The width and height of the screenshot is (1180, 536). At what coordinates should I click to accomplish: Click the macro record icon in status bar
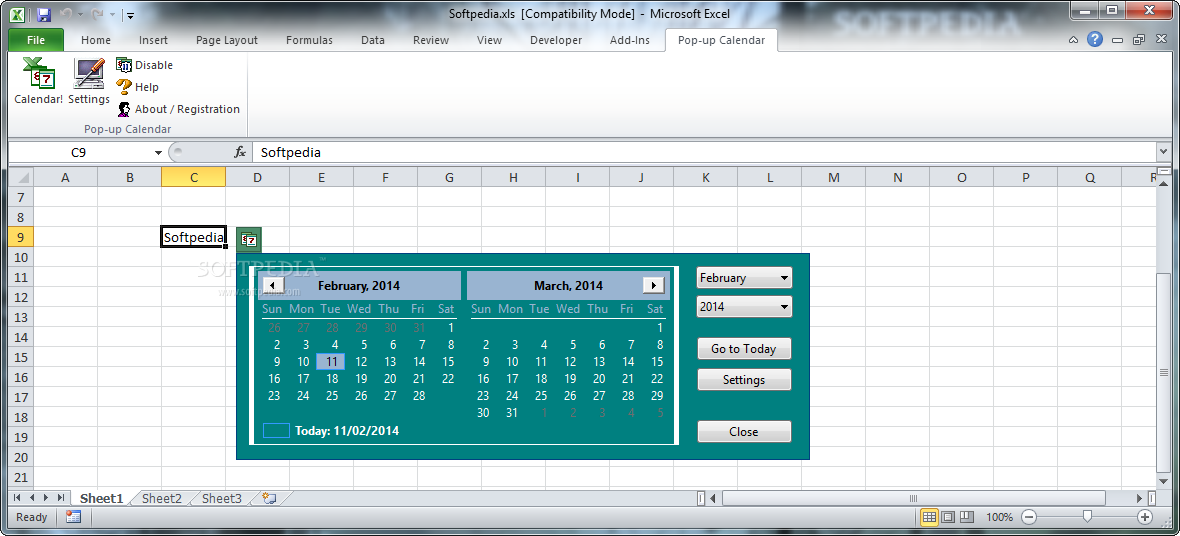73,517
